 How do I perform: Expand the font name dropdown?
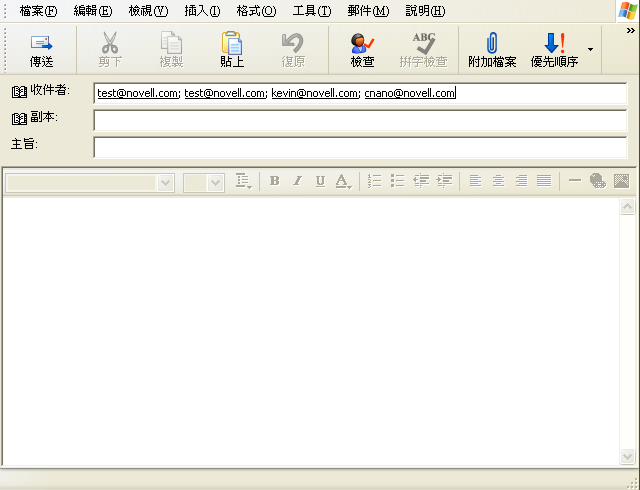(165, 183)
